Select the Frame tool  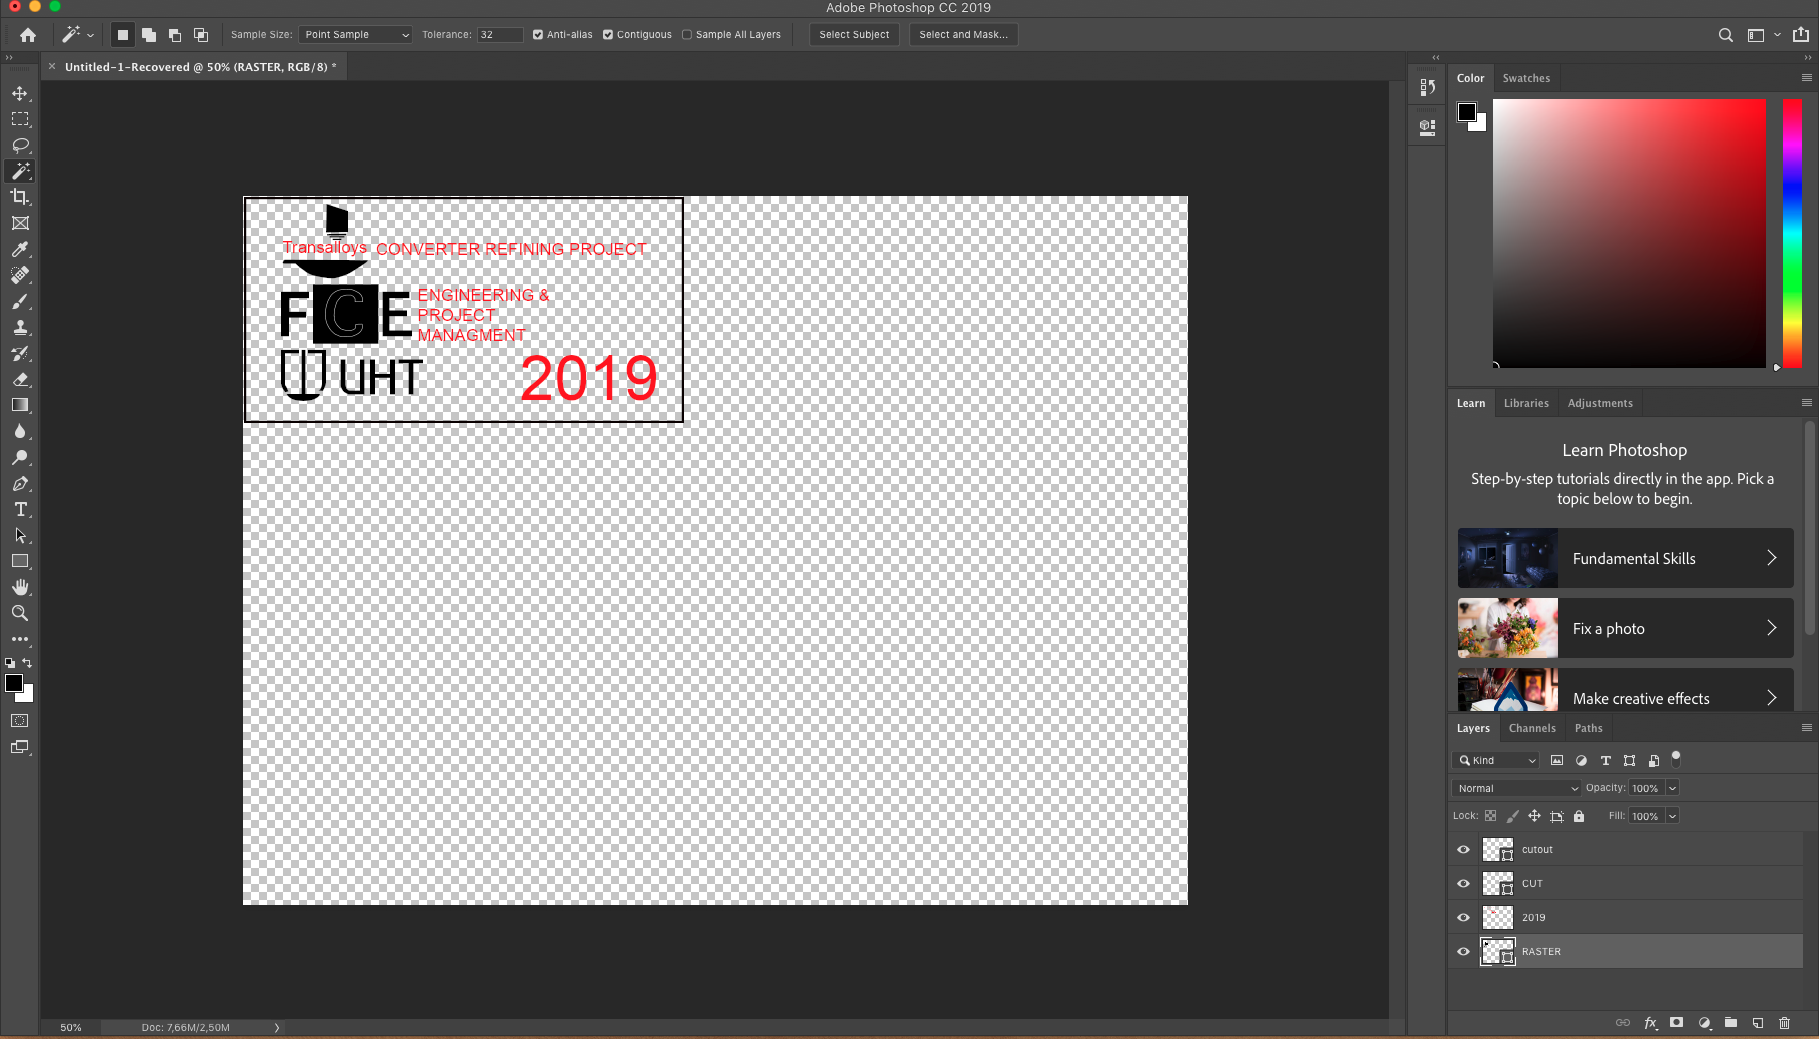(20, 223)
